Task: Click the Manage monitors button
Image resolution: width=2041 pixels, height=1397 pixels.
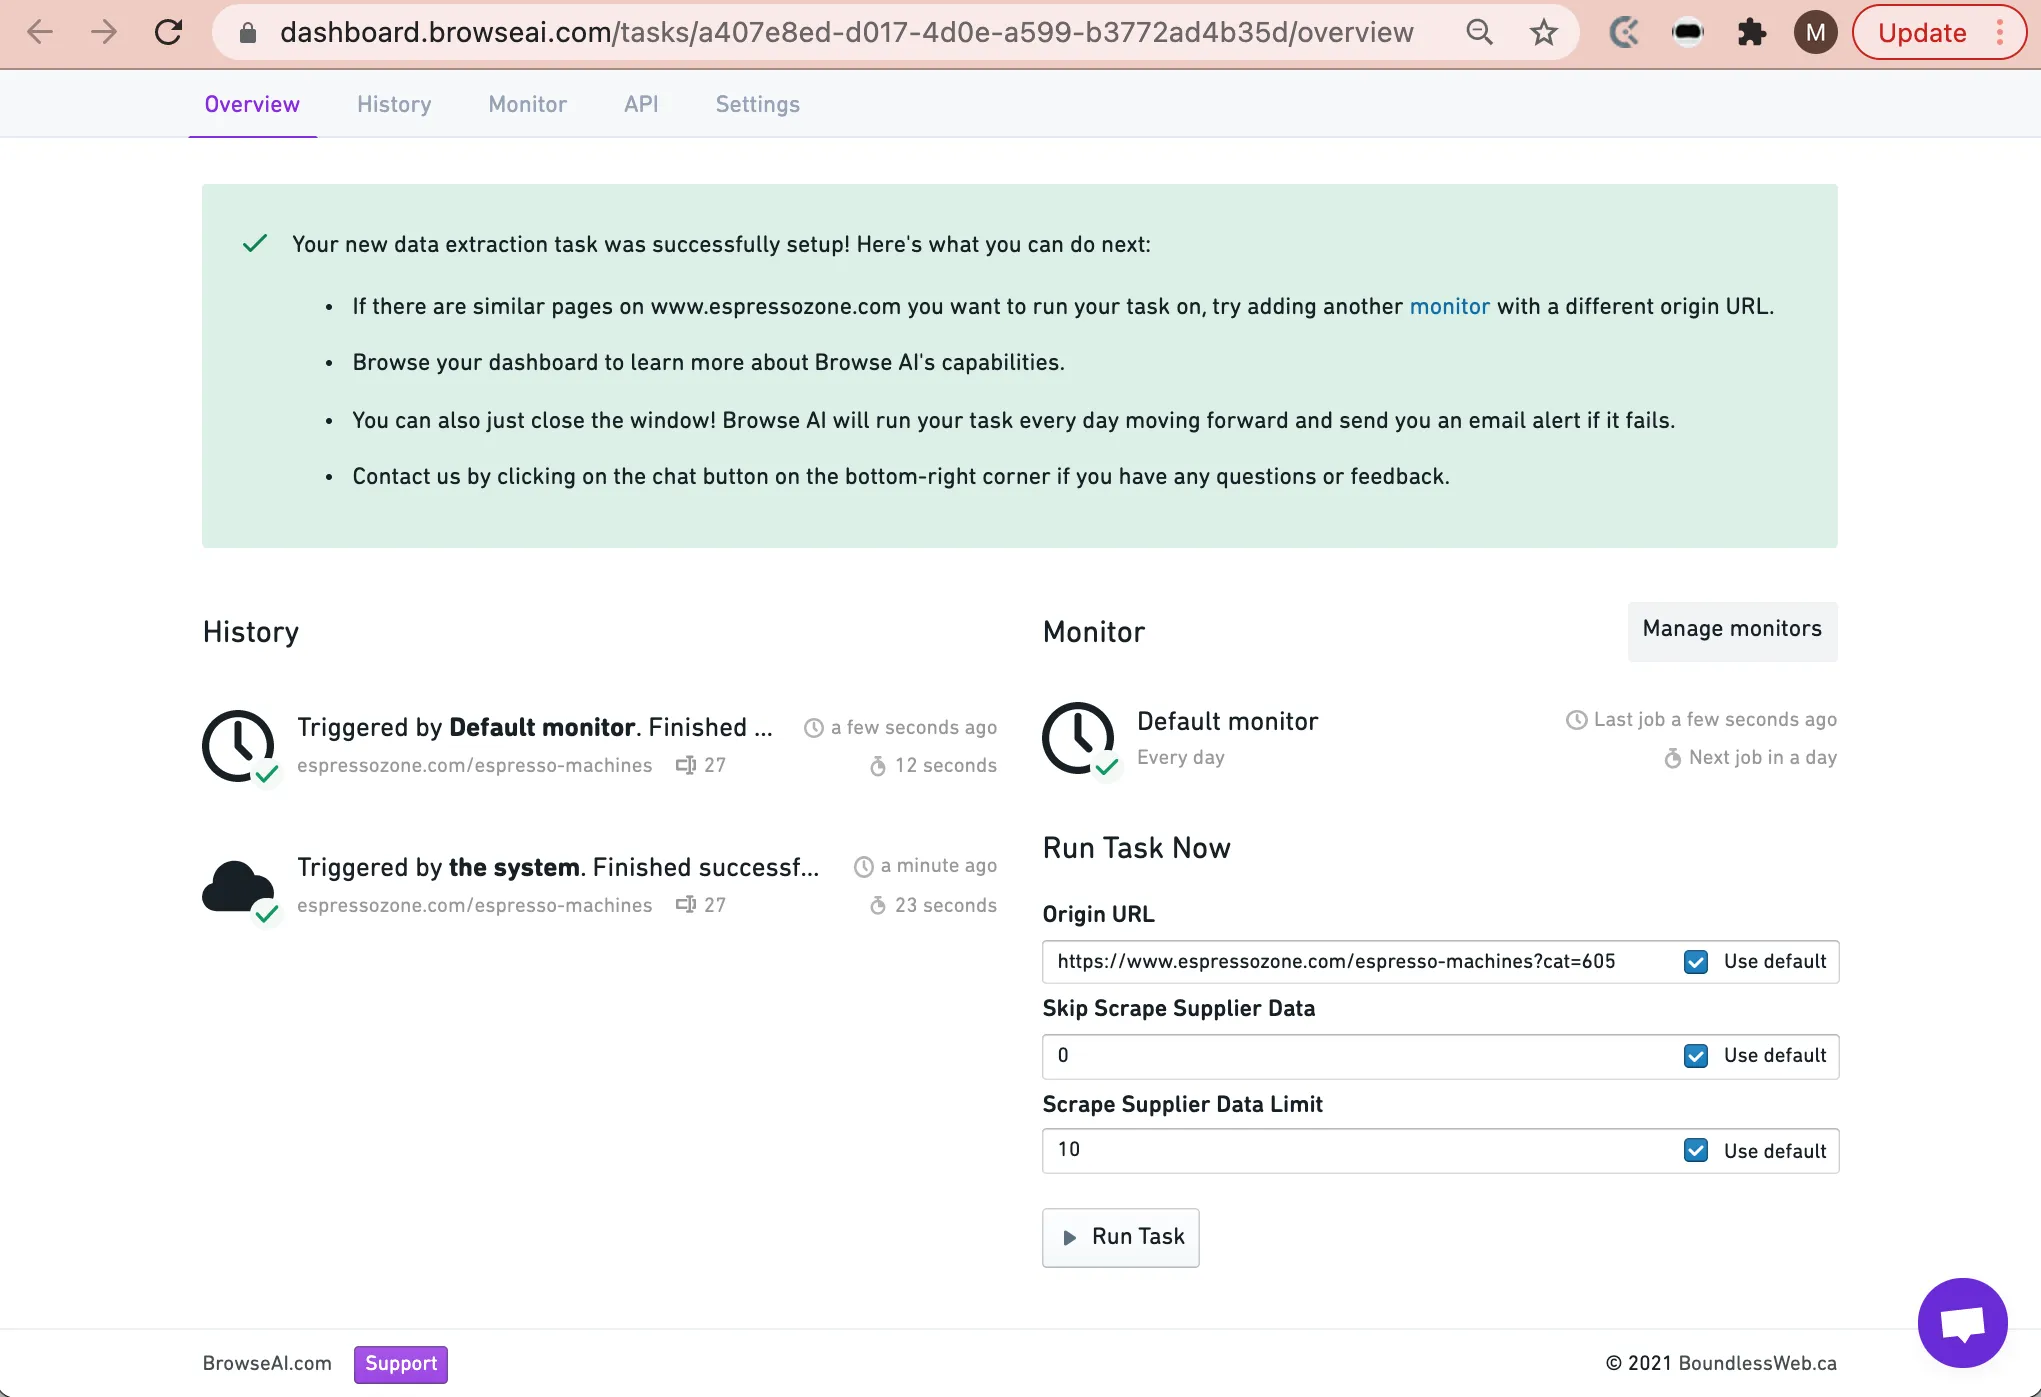Action: coord(1732,630)
